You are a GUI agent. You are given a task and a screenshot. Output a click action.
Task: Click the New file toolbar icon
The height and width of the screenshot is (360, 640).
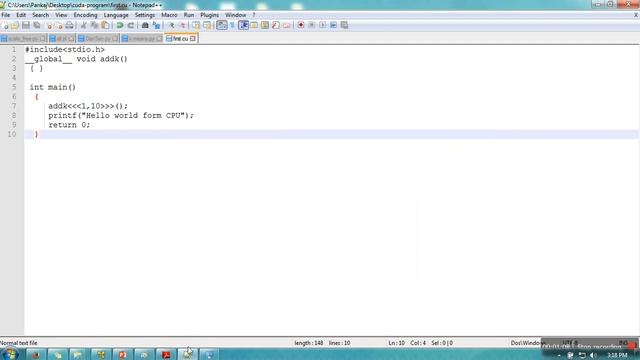coord(5,25)
